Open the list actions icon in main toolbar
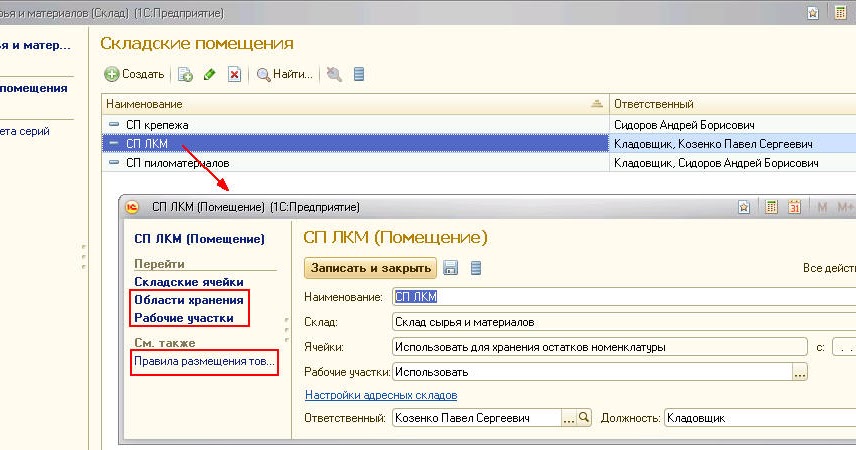 [x=359, y=74]
